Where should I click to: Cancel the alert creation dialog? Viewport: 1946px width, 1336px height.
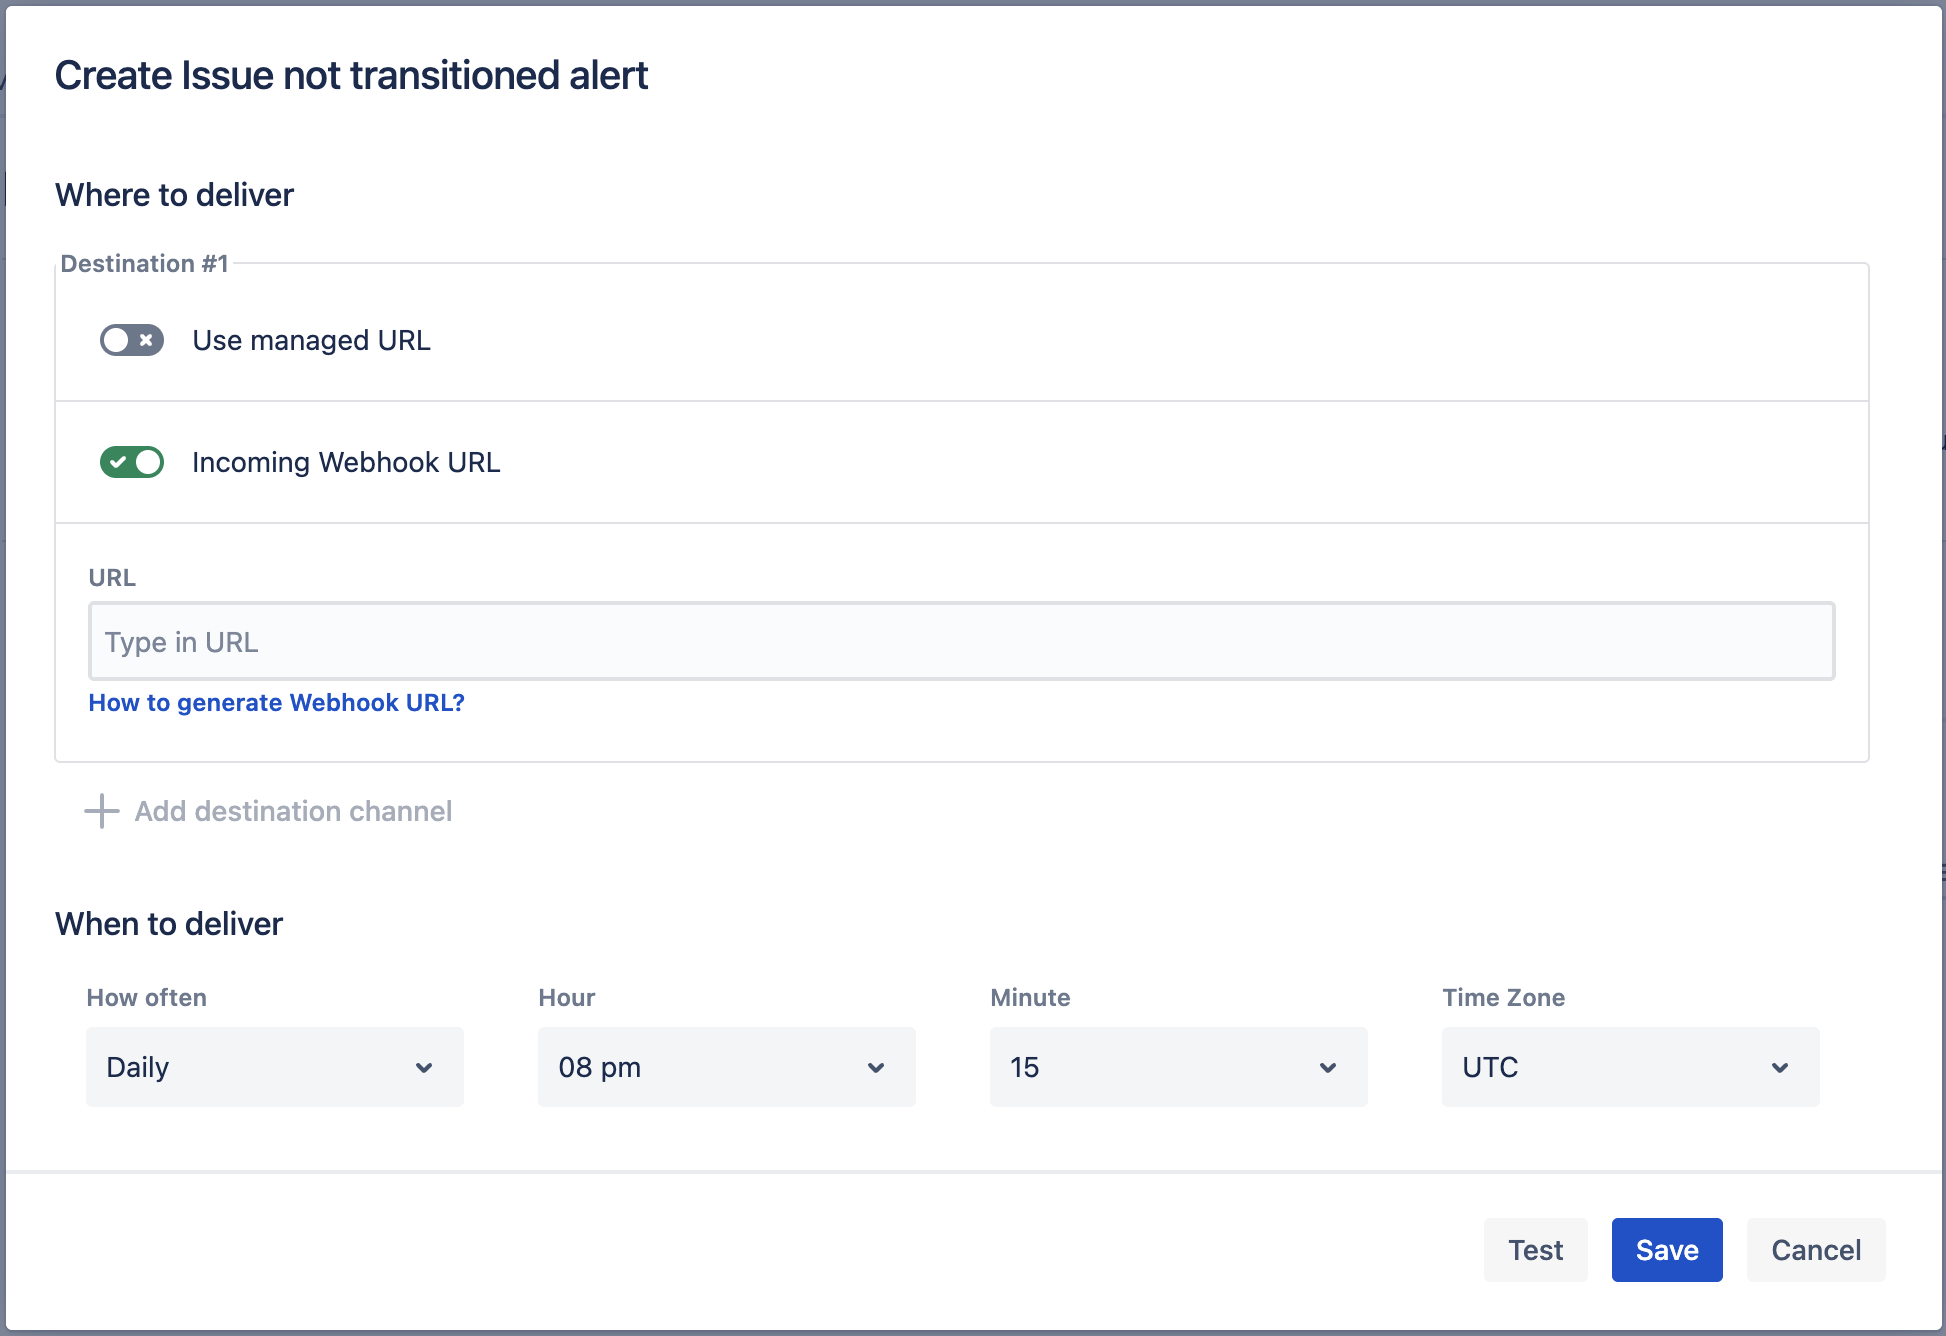pos(1816,1250)
